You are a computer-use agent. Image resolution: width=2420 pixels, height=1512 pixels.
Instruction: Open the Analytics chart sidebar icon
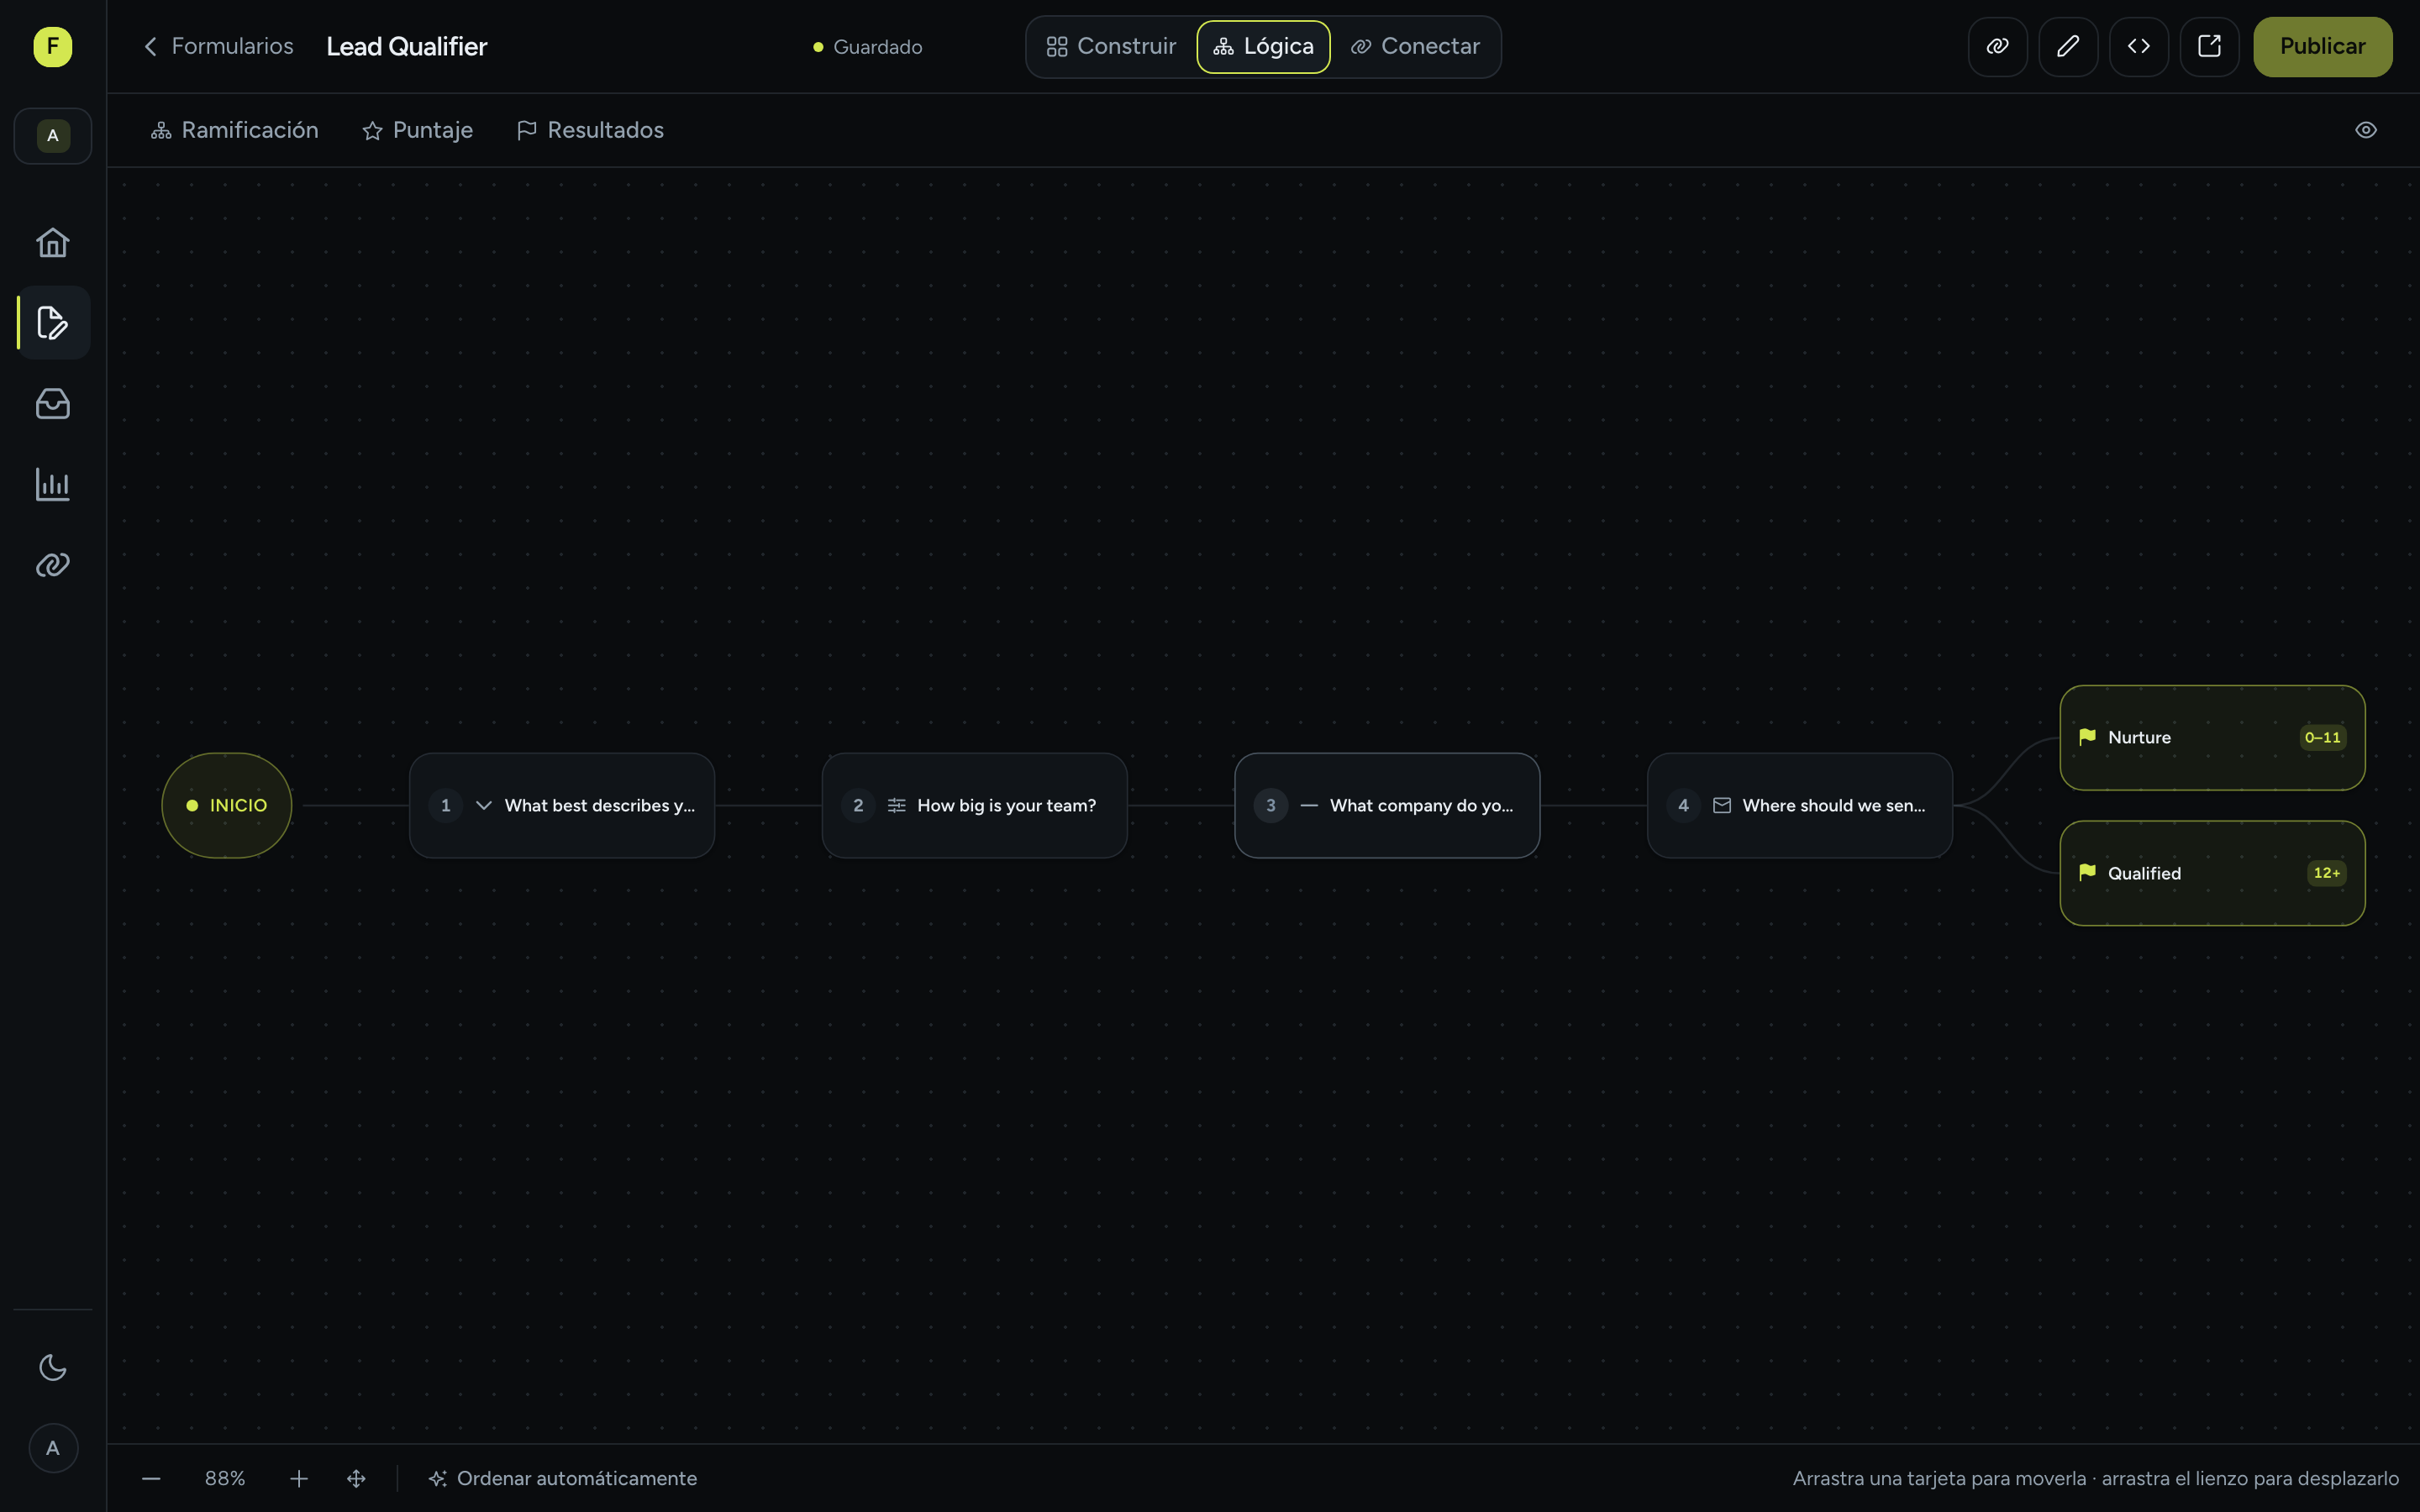(x=52, y=485)
